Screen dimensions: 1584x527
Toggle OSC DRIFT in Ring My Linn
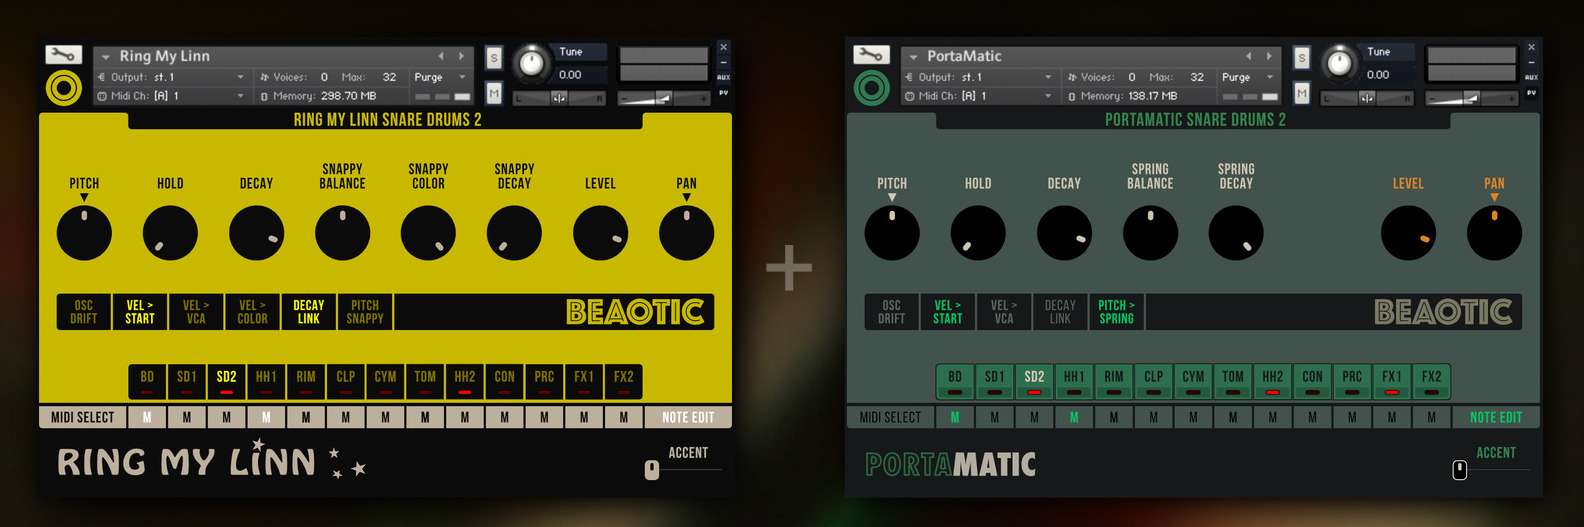coord(84,312)
